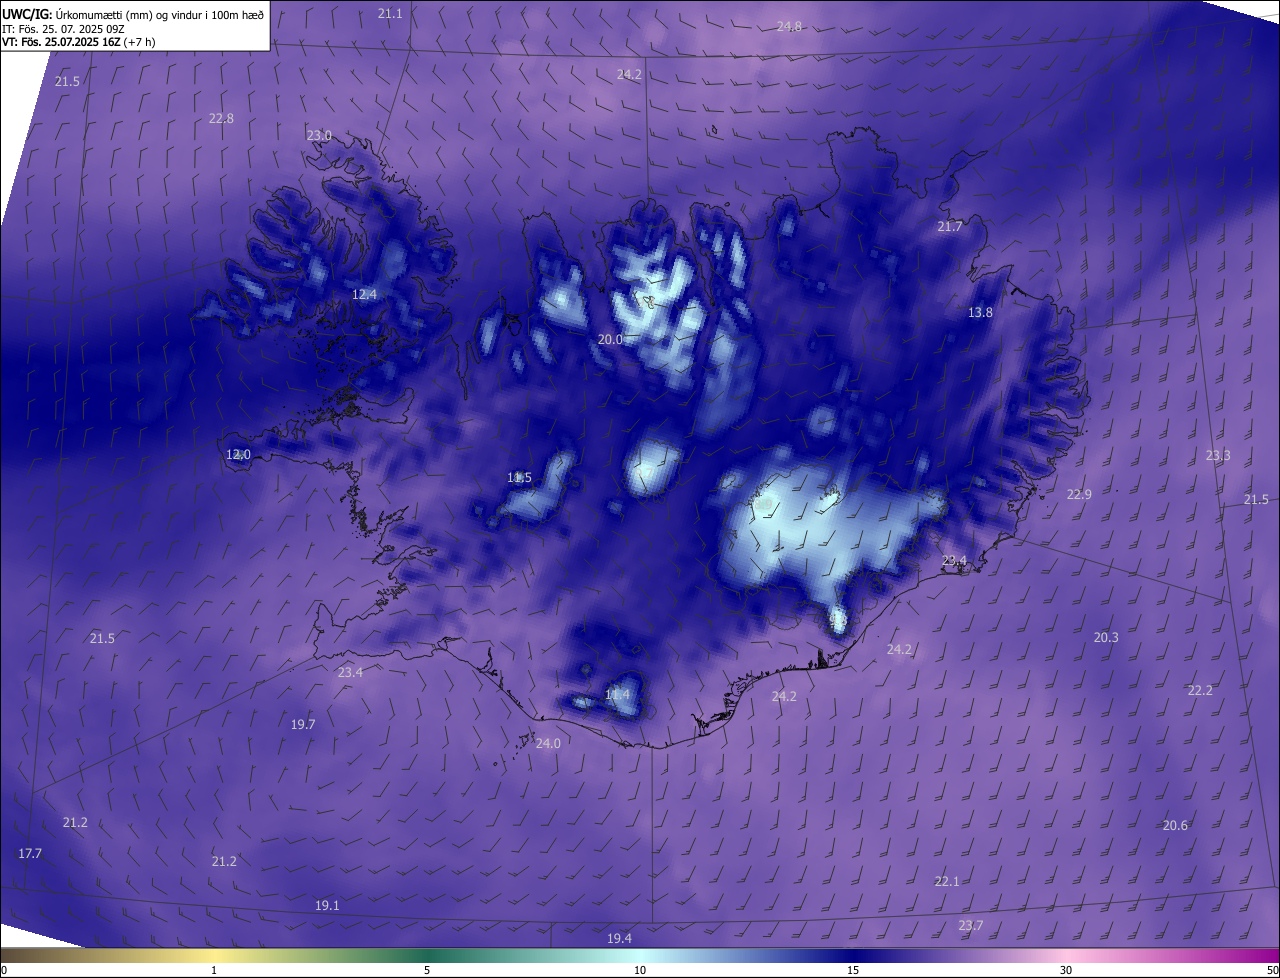Screen dimensions: 1280x978
Task: Click the 23.3 value label
Action: 1218,455
